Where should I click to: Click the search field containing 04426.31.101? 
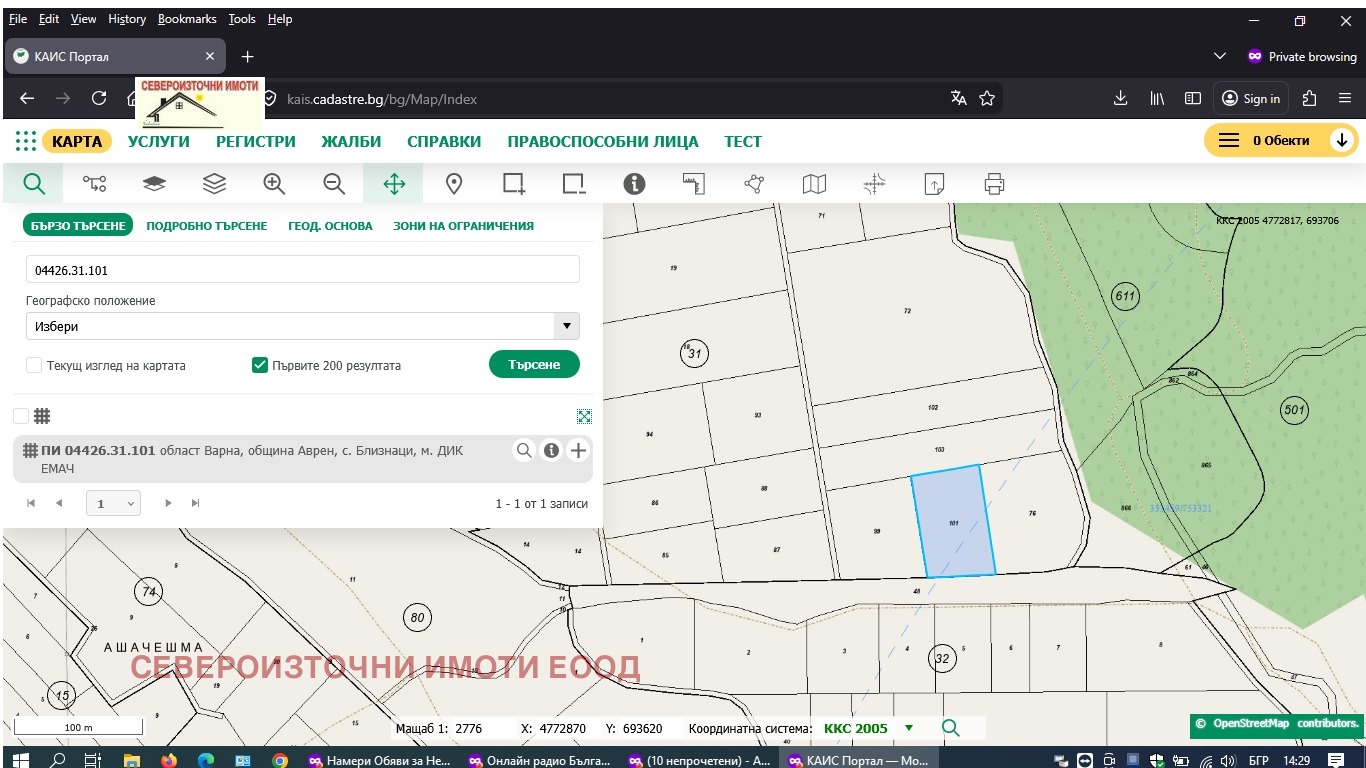coord(302,270)
